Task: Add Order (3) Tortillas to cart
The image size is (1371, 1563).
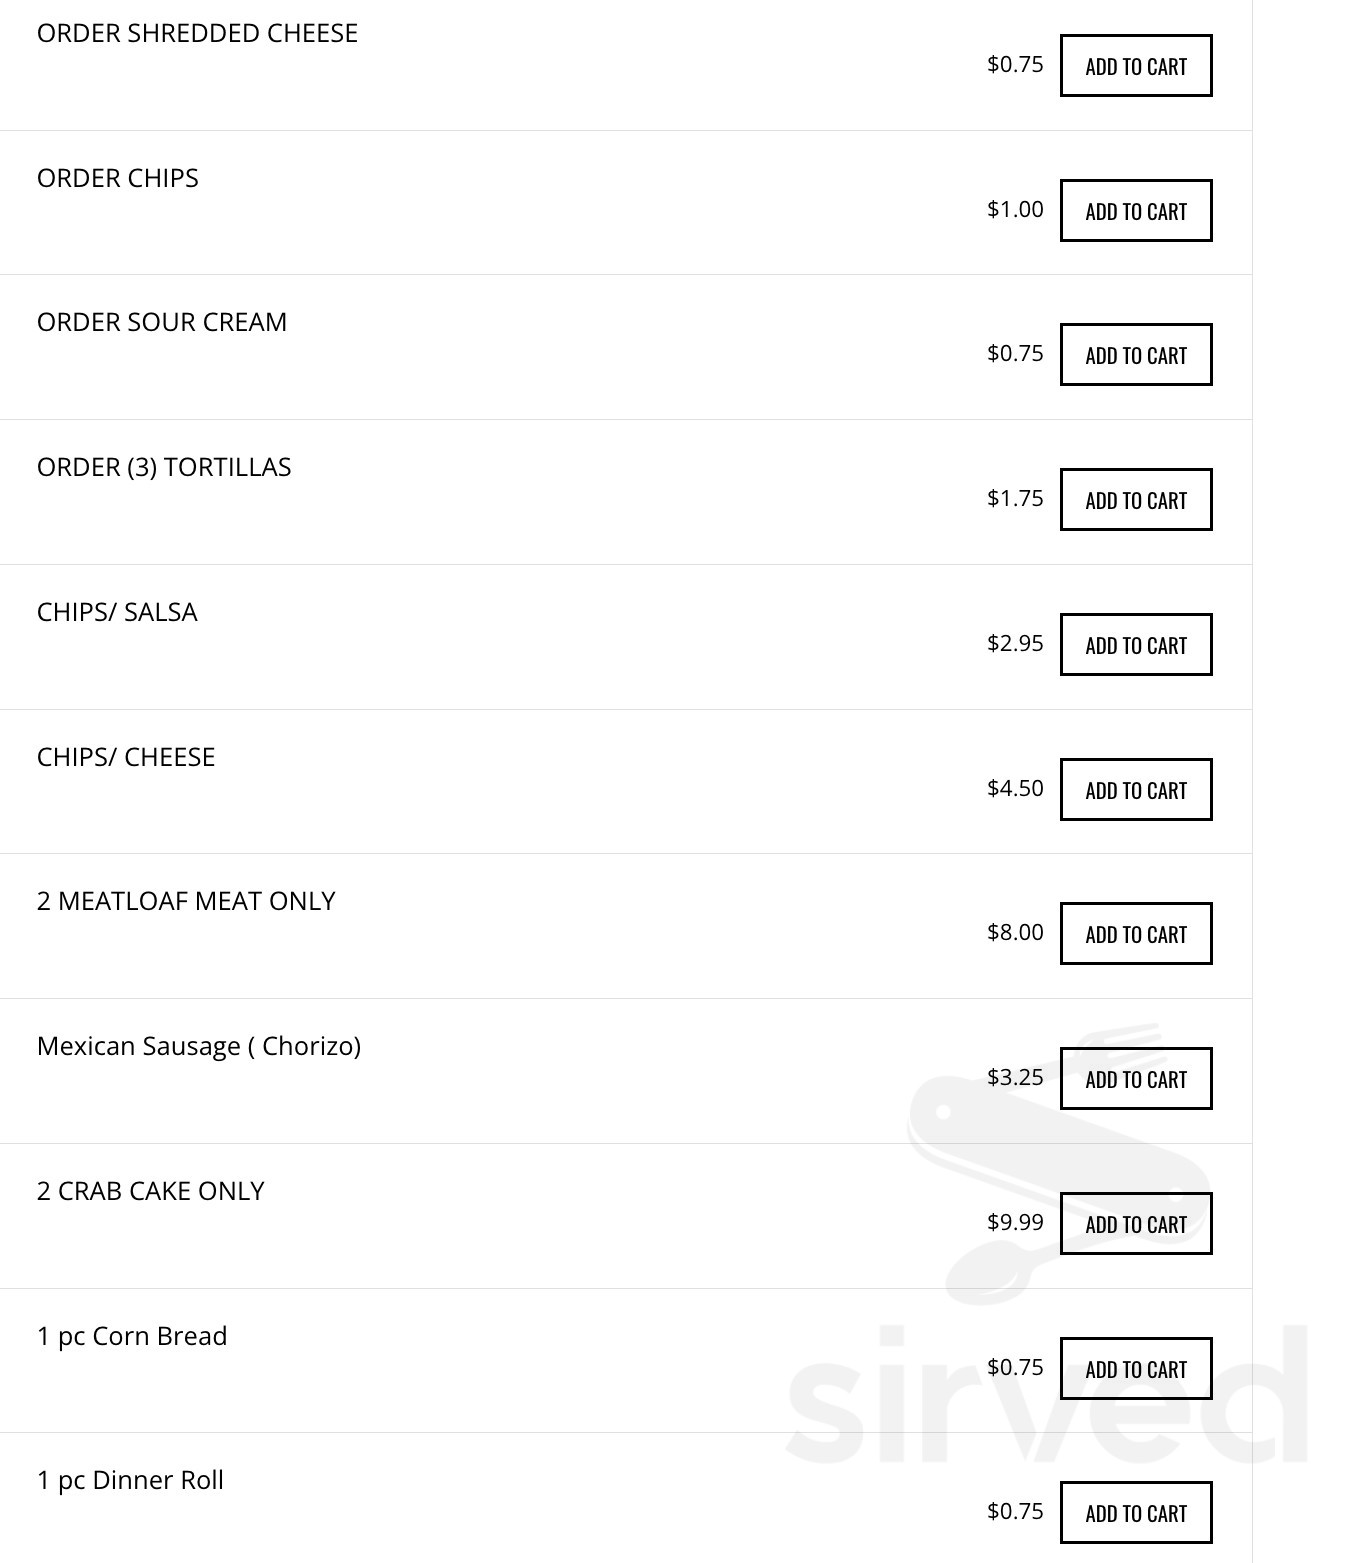Action: [1135, 500]
